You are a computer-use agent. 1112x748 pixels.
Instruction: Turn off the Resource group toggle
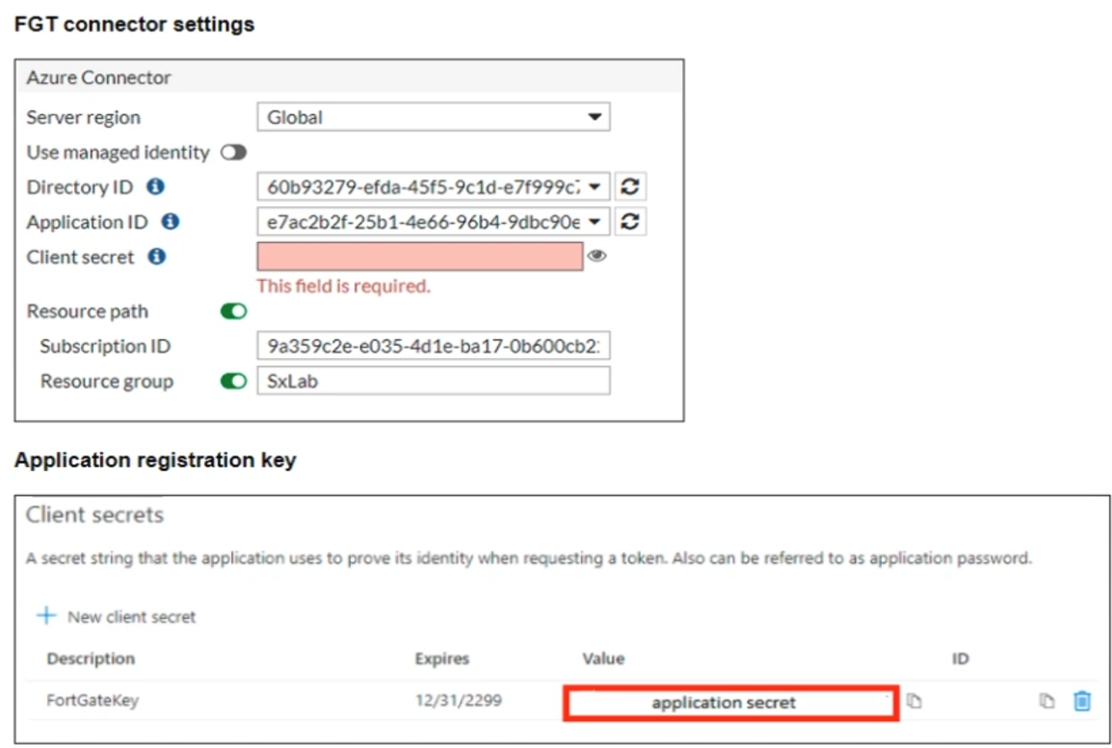pos(233,382)
